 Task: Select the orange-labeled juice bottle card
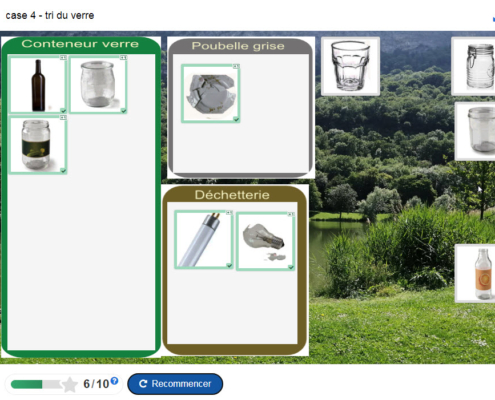(x=475, y=273)
